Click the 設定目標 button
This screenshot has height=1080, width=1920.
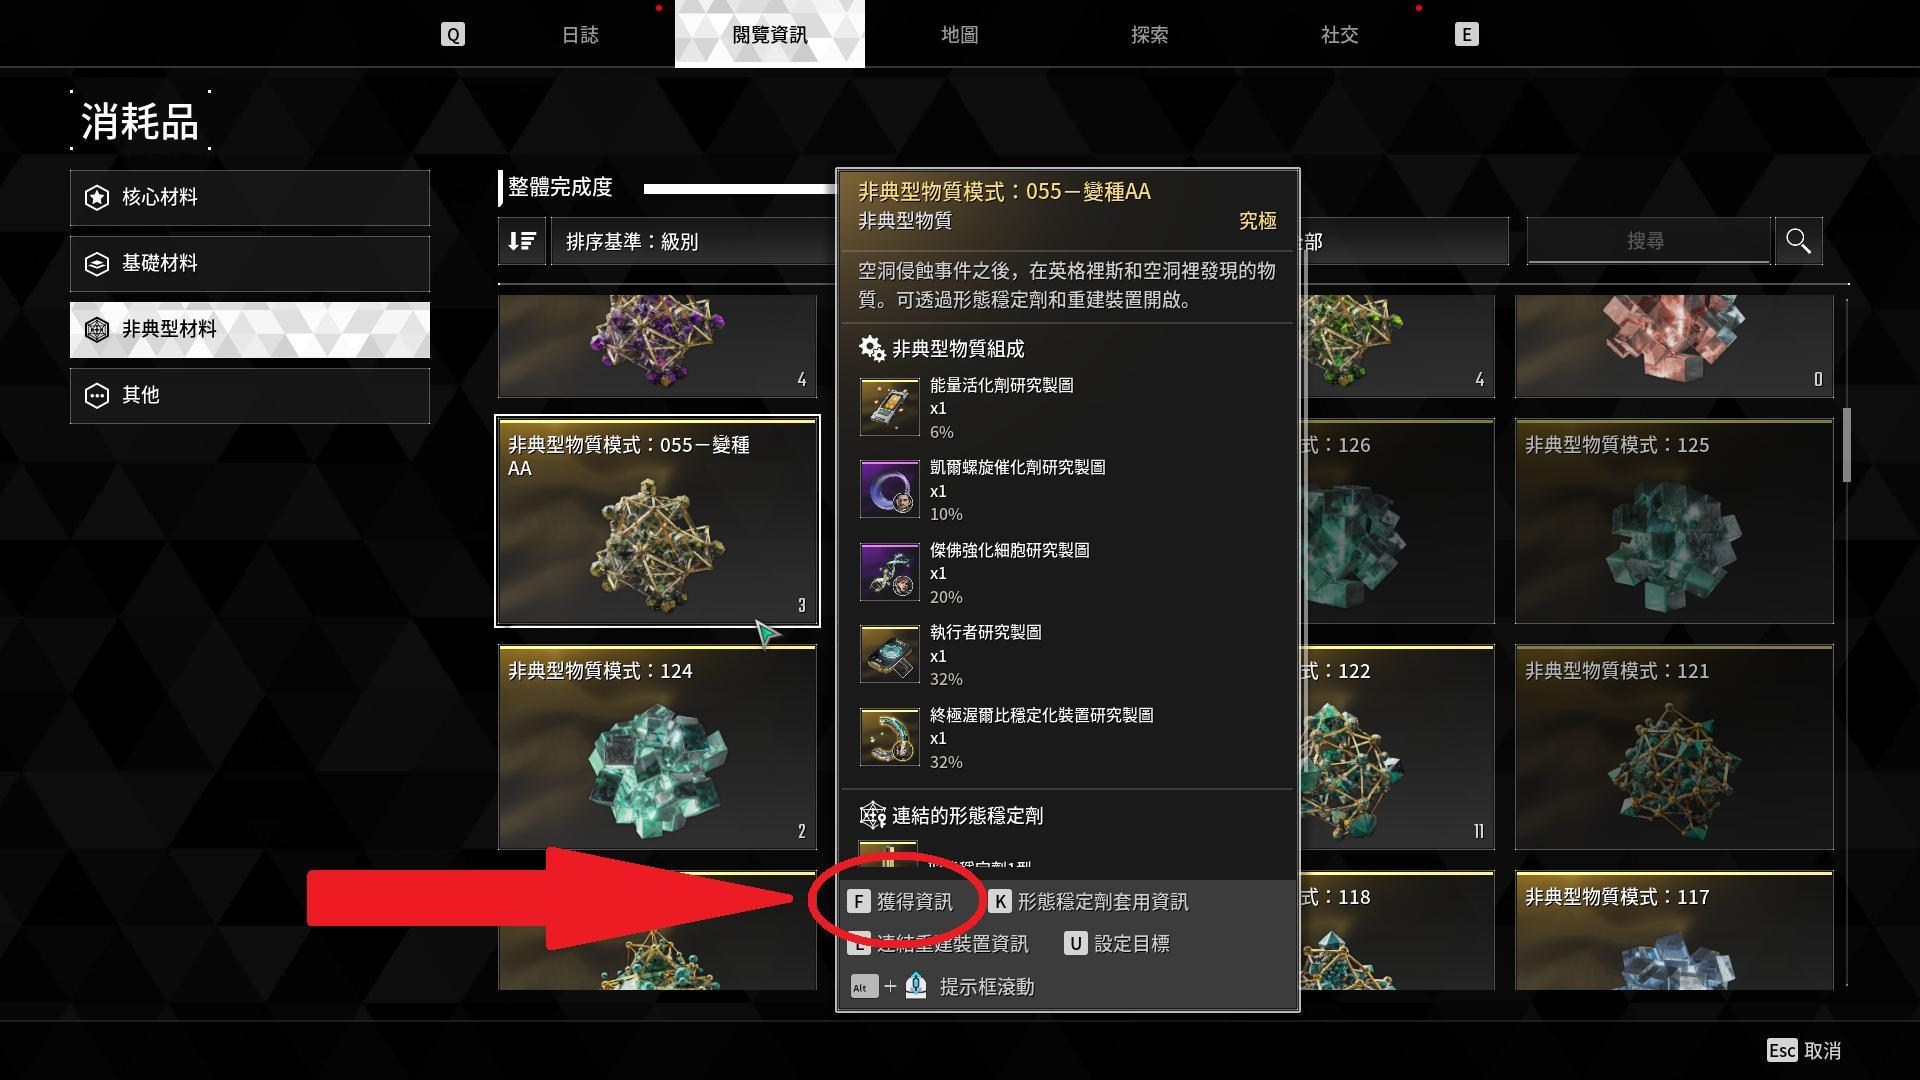pyautogui.click(x=1117, y=944)
